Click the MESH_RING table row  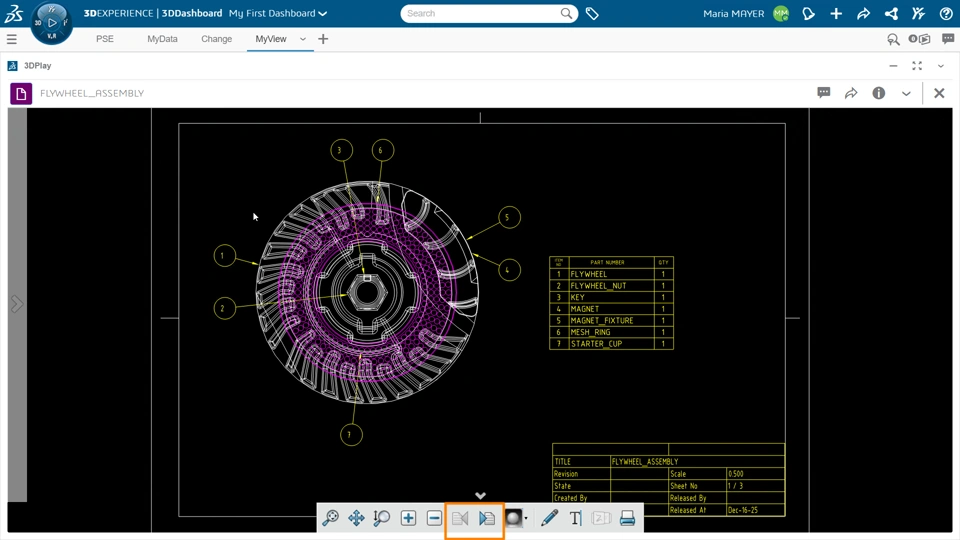tap(612, 332)
